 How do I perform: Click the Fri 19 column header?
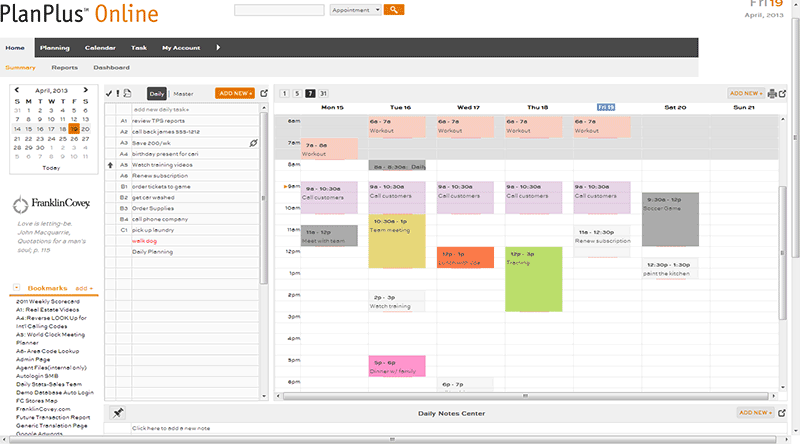[606, 107]
